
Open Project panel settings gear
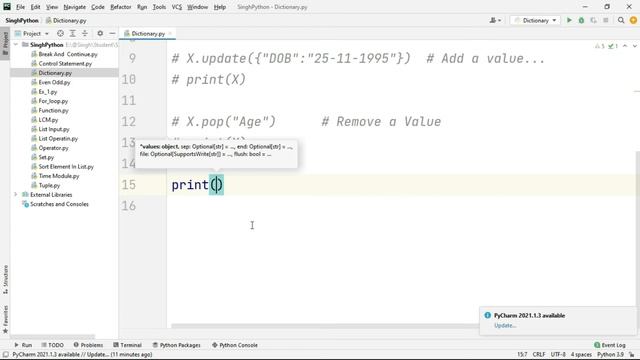100,33
